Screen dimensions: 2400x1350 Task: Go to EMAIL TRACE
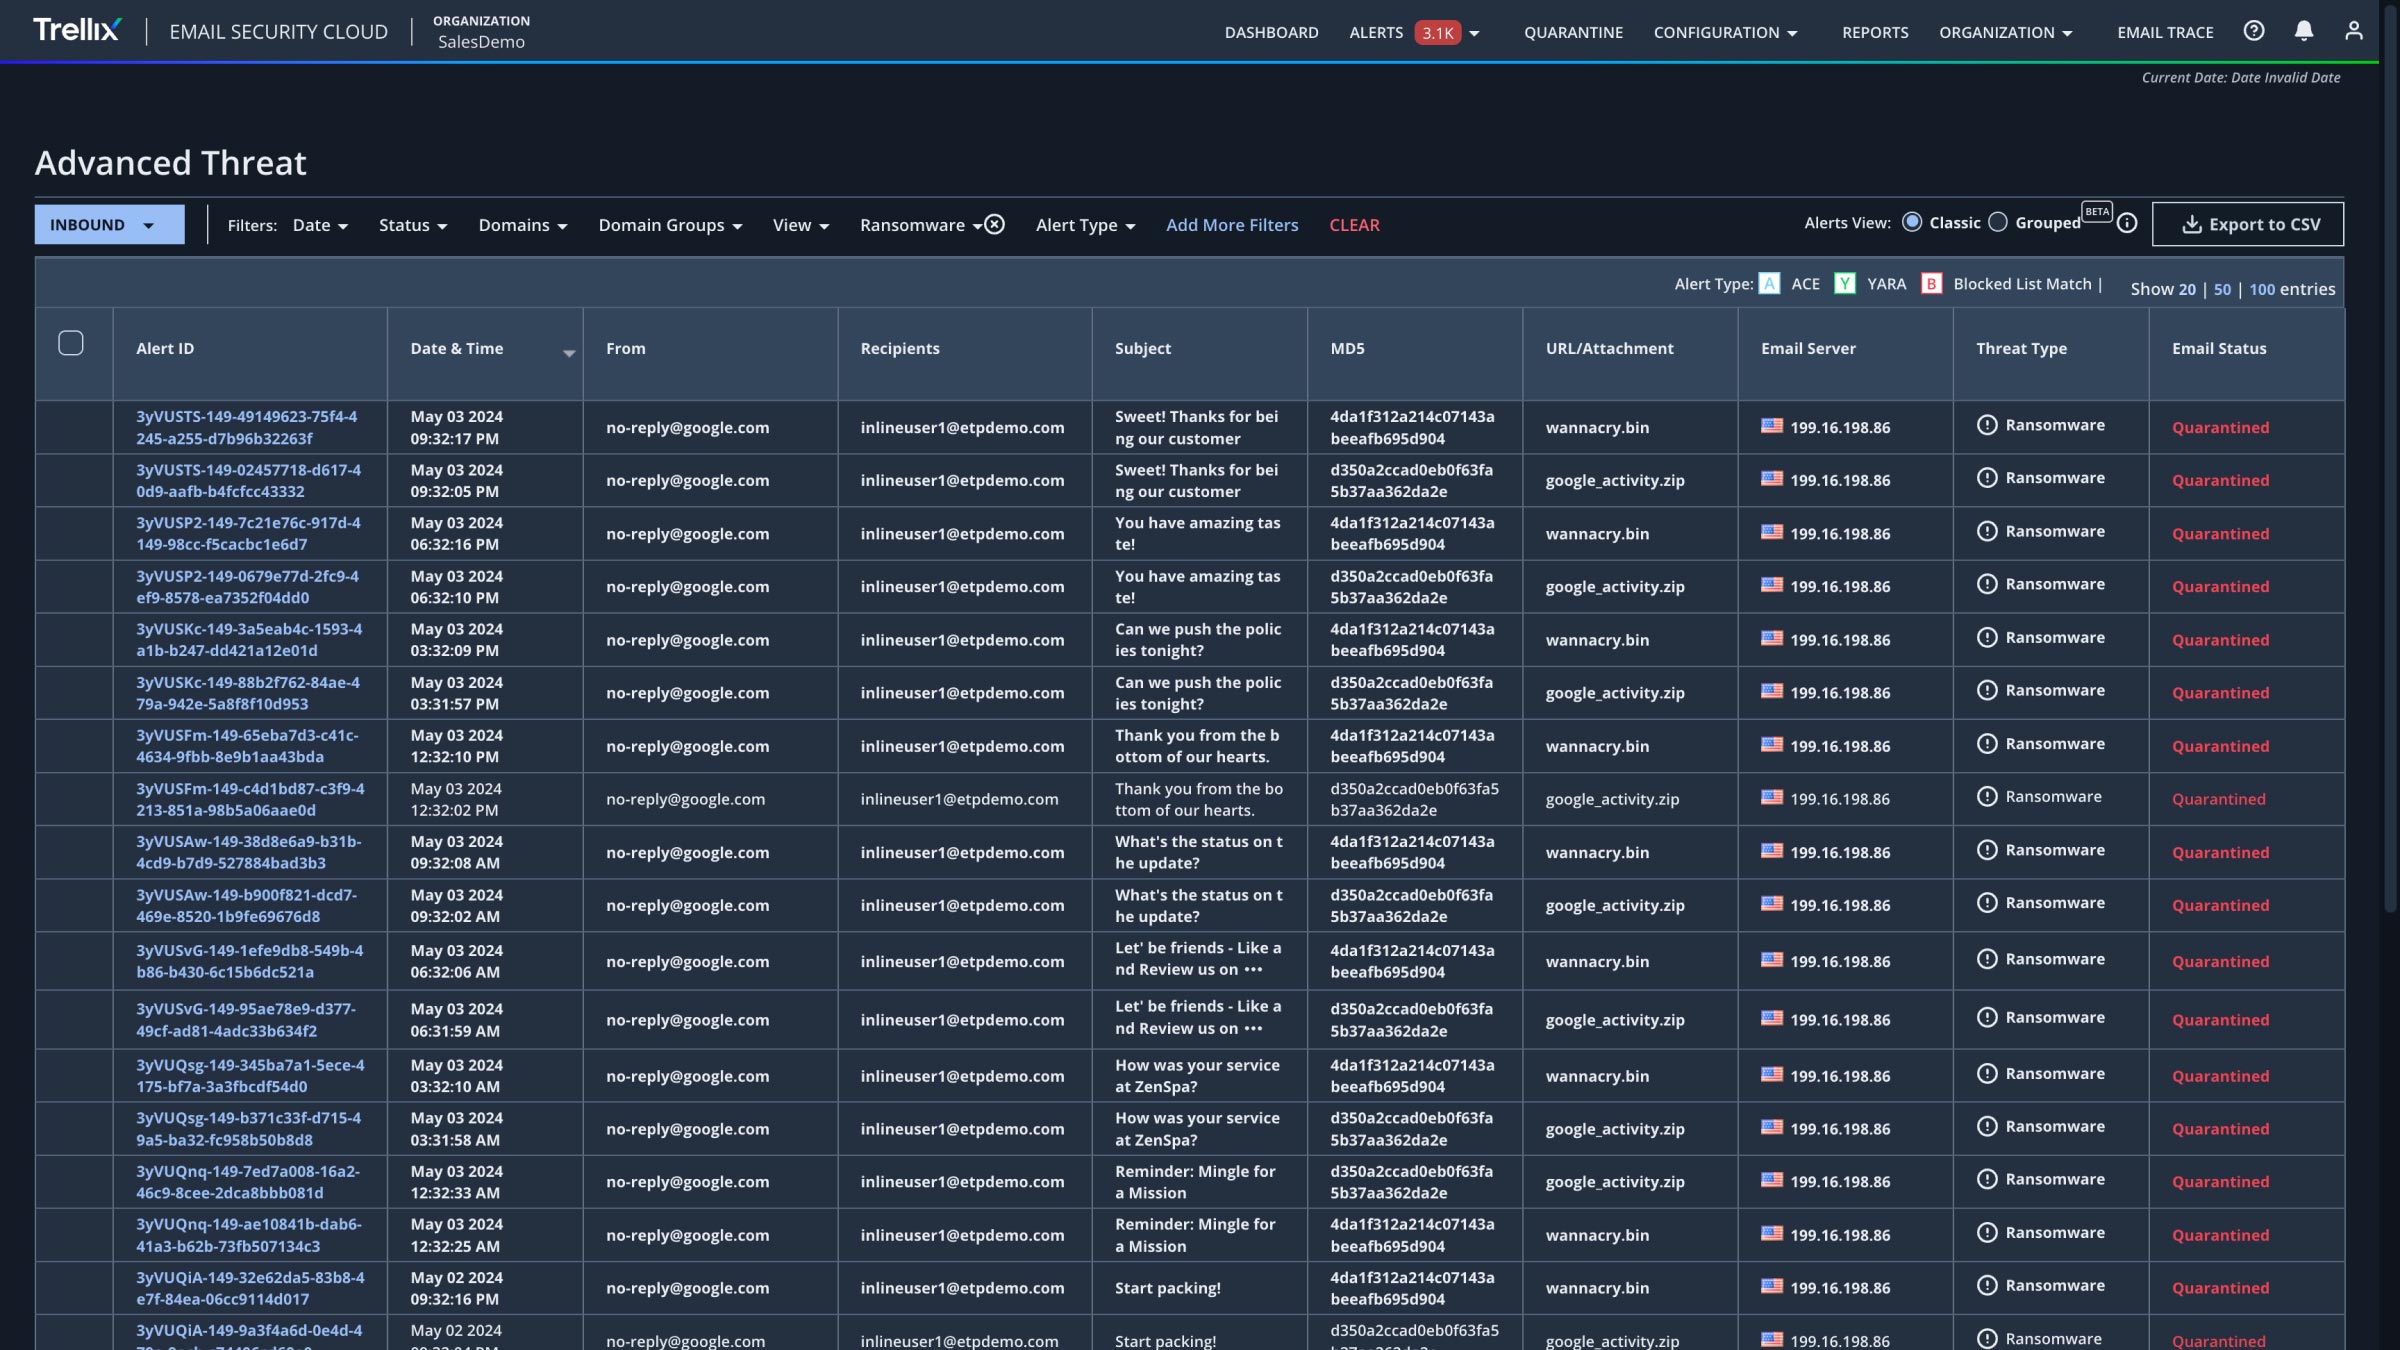point(2165,32)
